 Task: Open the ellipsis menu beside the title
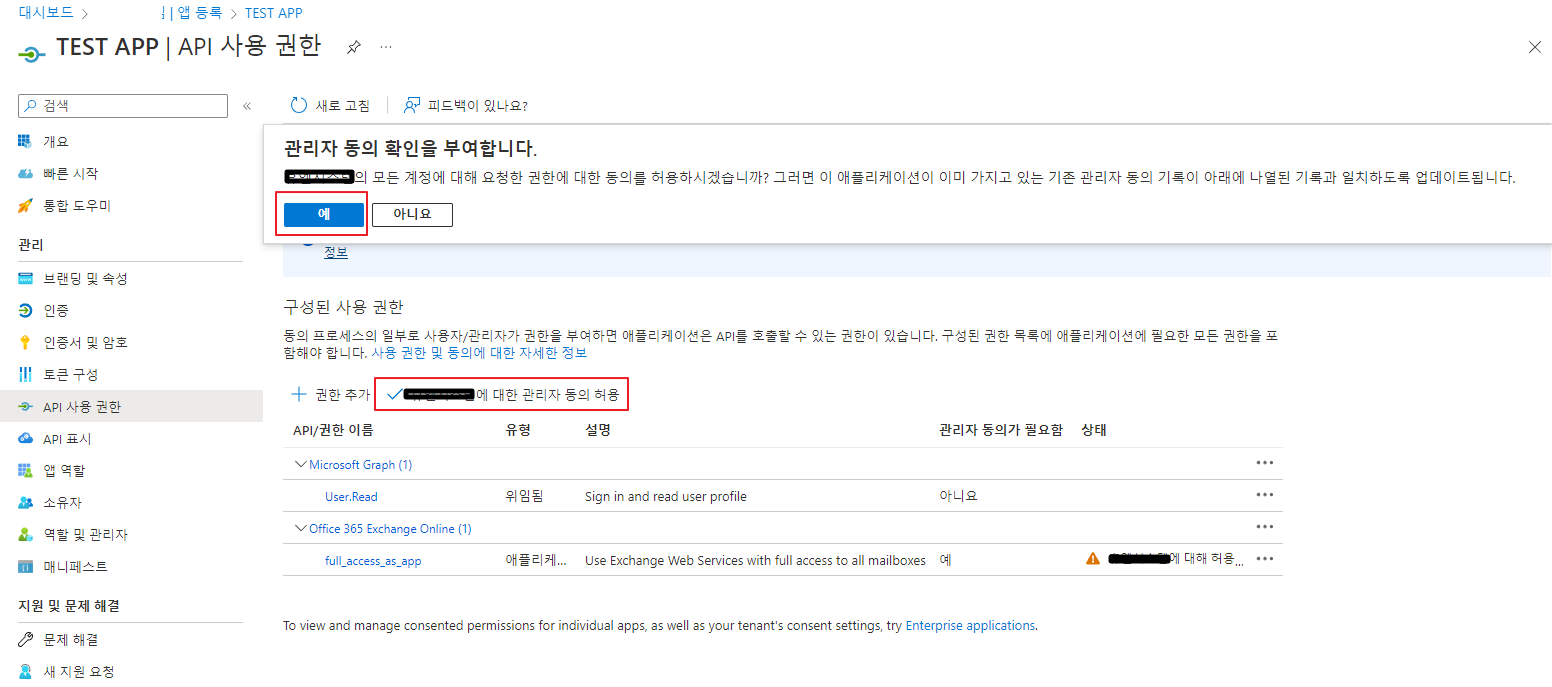(386, 47)
